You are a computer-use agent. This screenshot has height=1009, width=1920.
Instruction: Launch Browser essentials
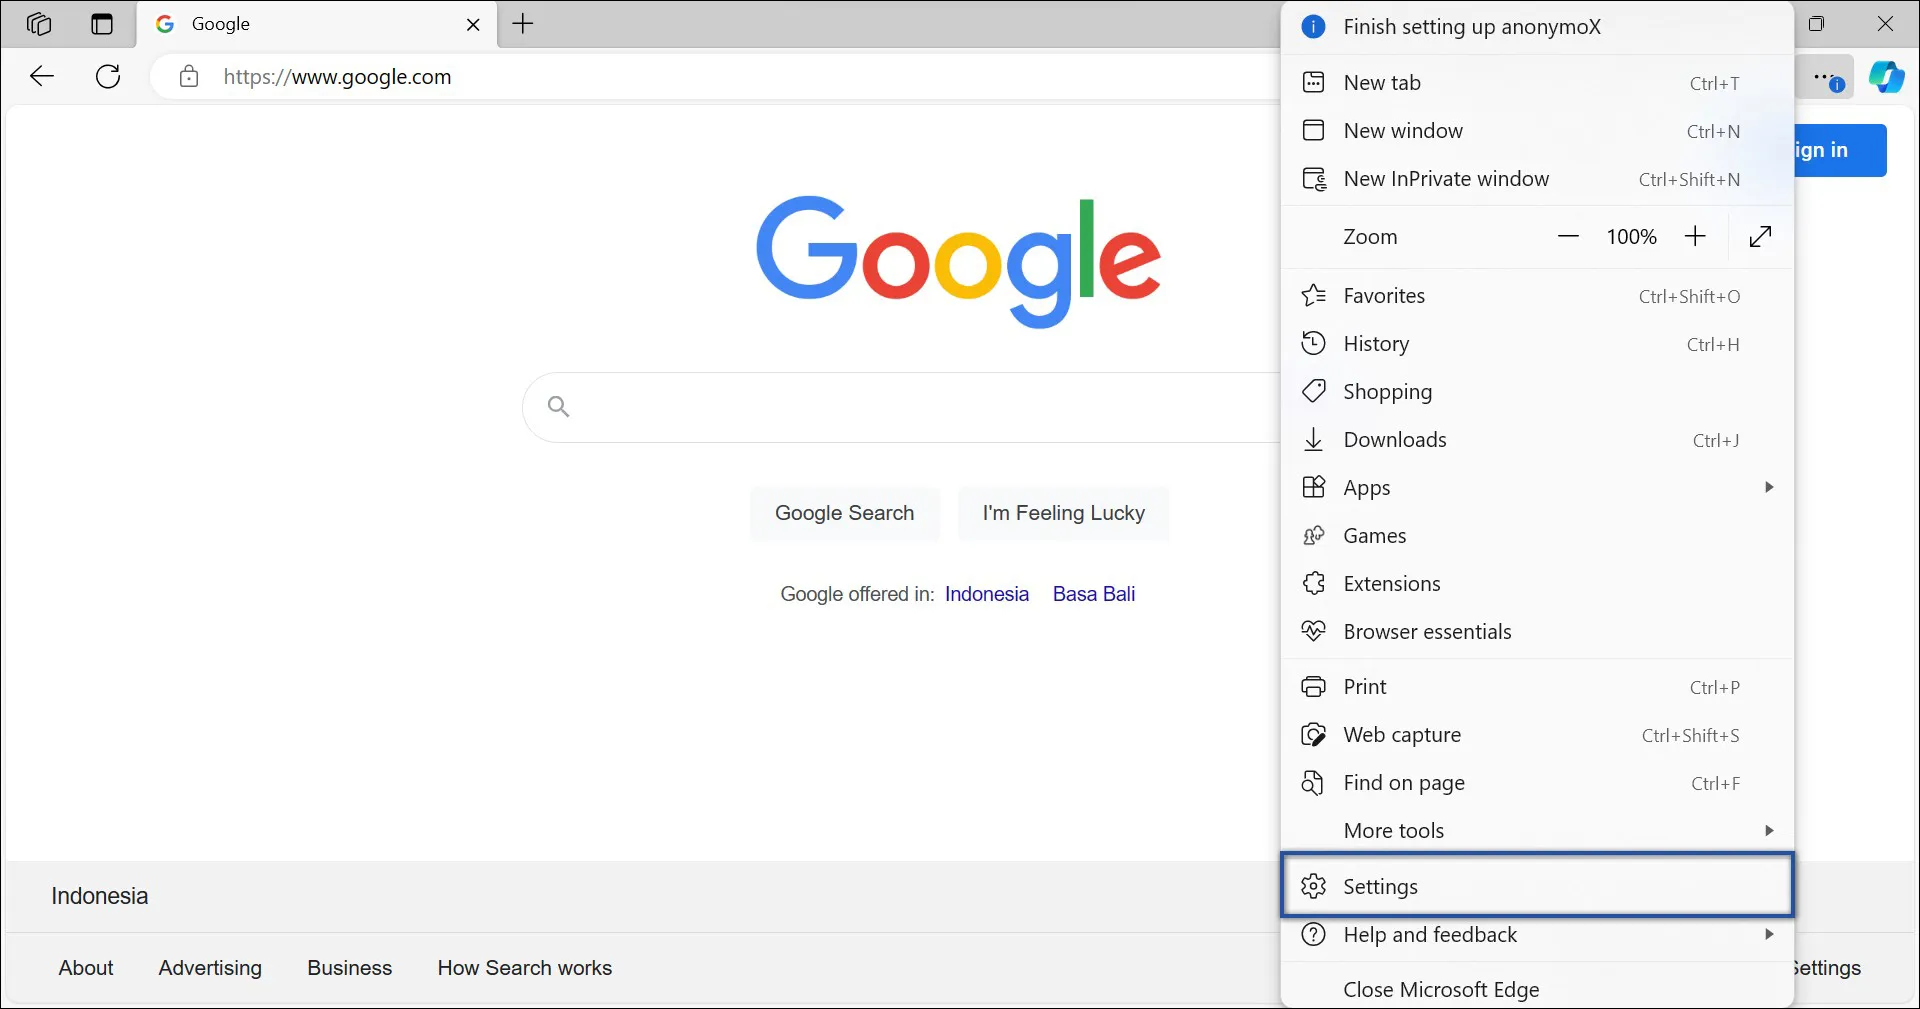pos(1427,631)
